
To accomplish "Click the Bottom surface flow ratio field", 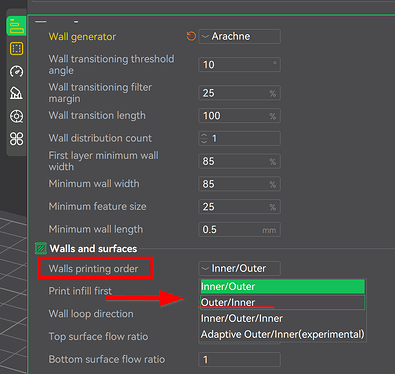I will click(x=239, y=359).
